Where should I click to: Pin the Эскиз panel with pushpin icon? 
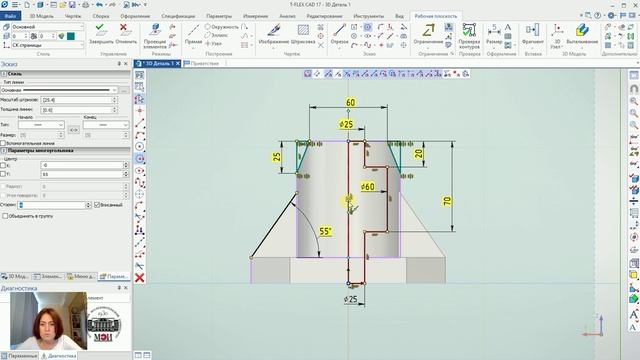[119, 64]
